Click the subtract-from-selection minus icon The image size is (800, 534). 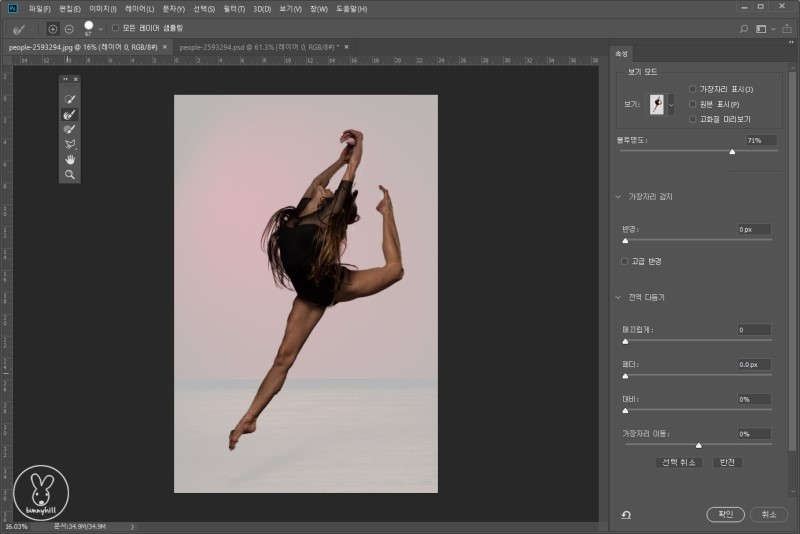(x=69, y=28)
